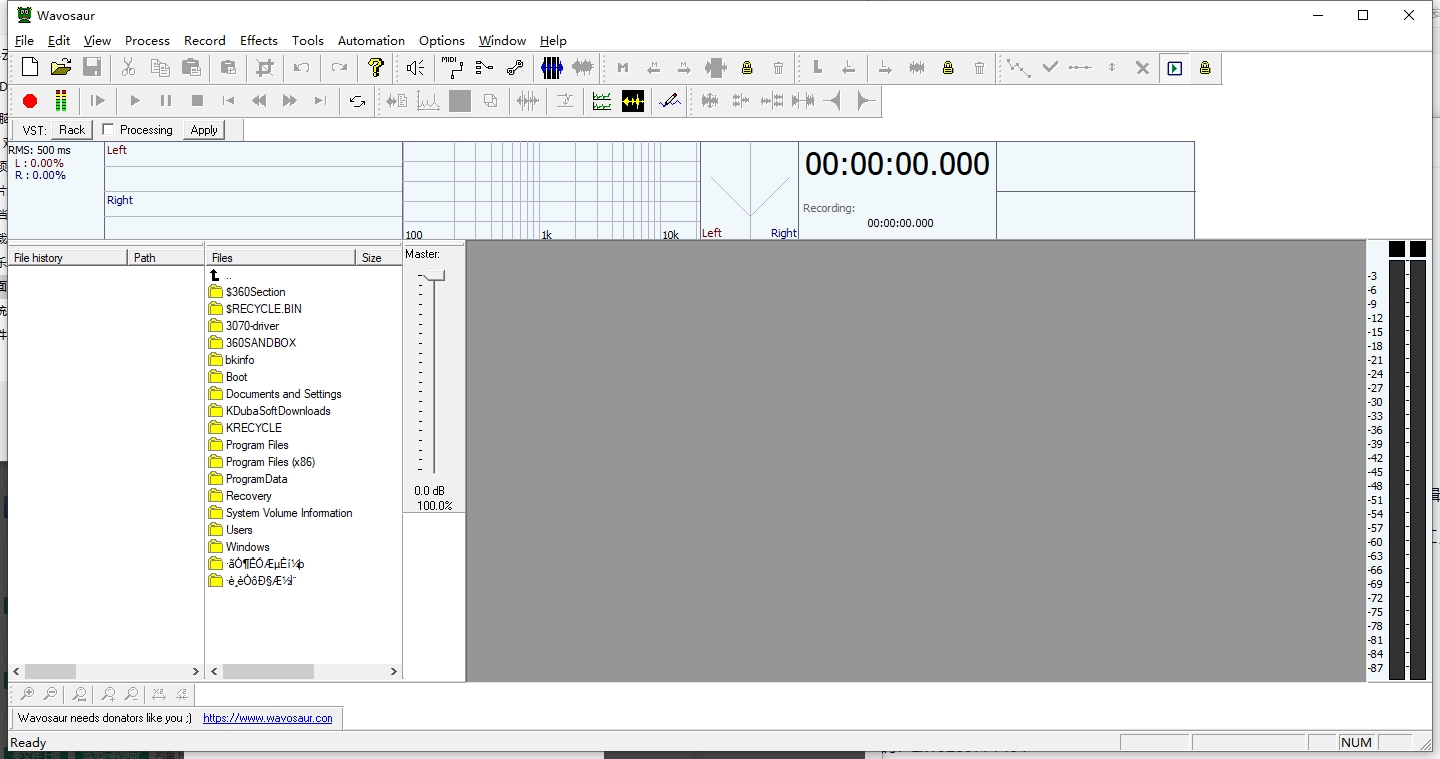This screenshot has width=1440, height=759.
Task: Toggle the marker lock padlock icon
Action: pyautogui.click(x=747, y=68)
